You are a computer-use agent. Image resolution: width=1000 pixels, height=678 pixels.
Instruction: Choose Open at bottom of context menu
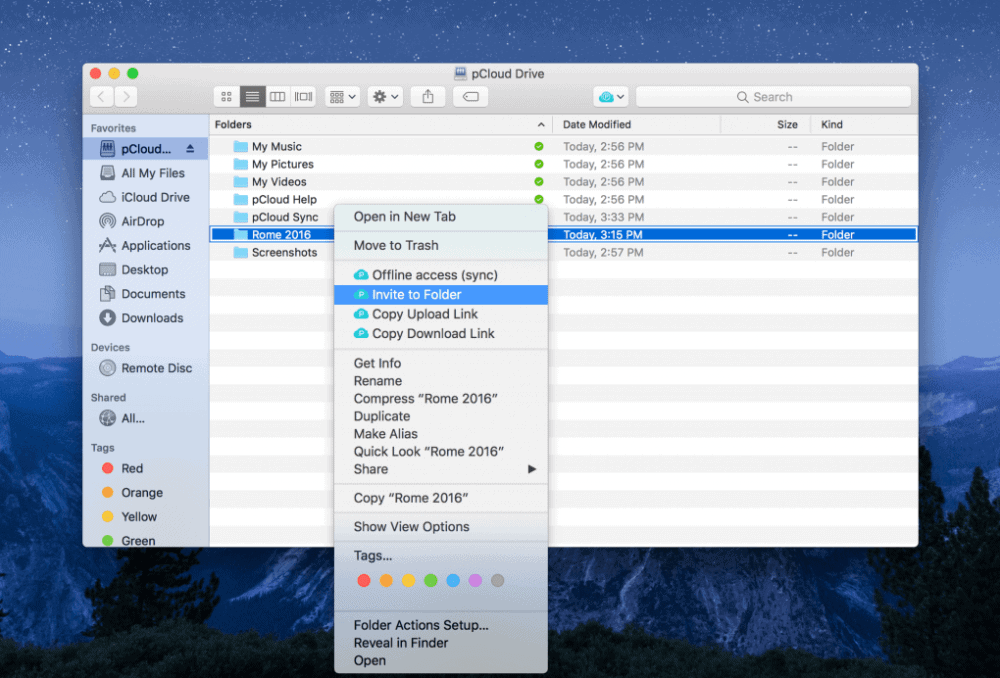[x=441, y=661]
